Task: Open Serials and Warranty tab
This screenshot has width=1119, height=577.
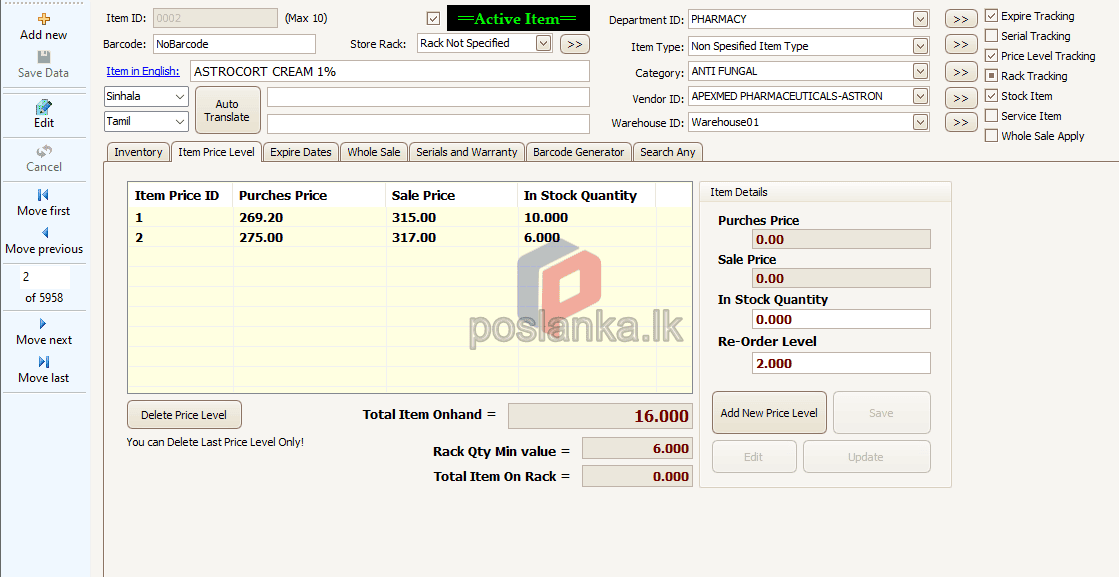Action: 467,152
